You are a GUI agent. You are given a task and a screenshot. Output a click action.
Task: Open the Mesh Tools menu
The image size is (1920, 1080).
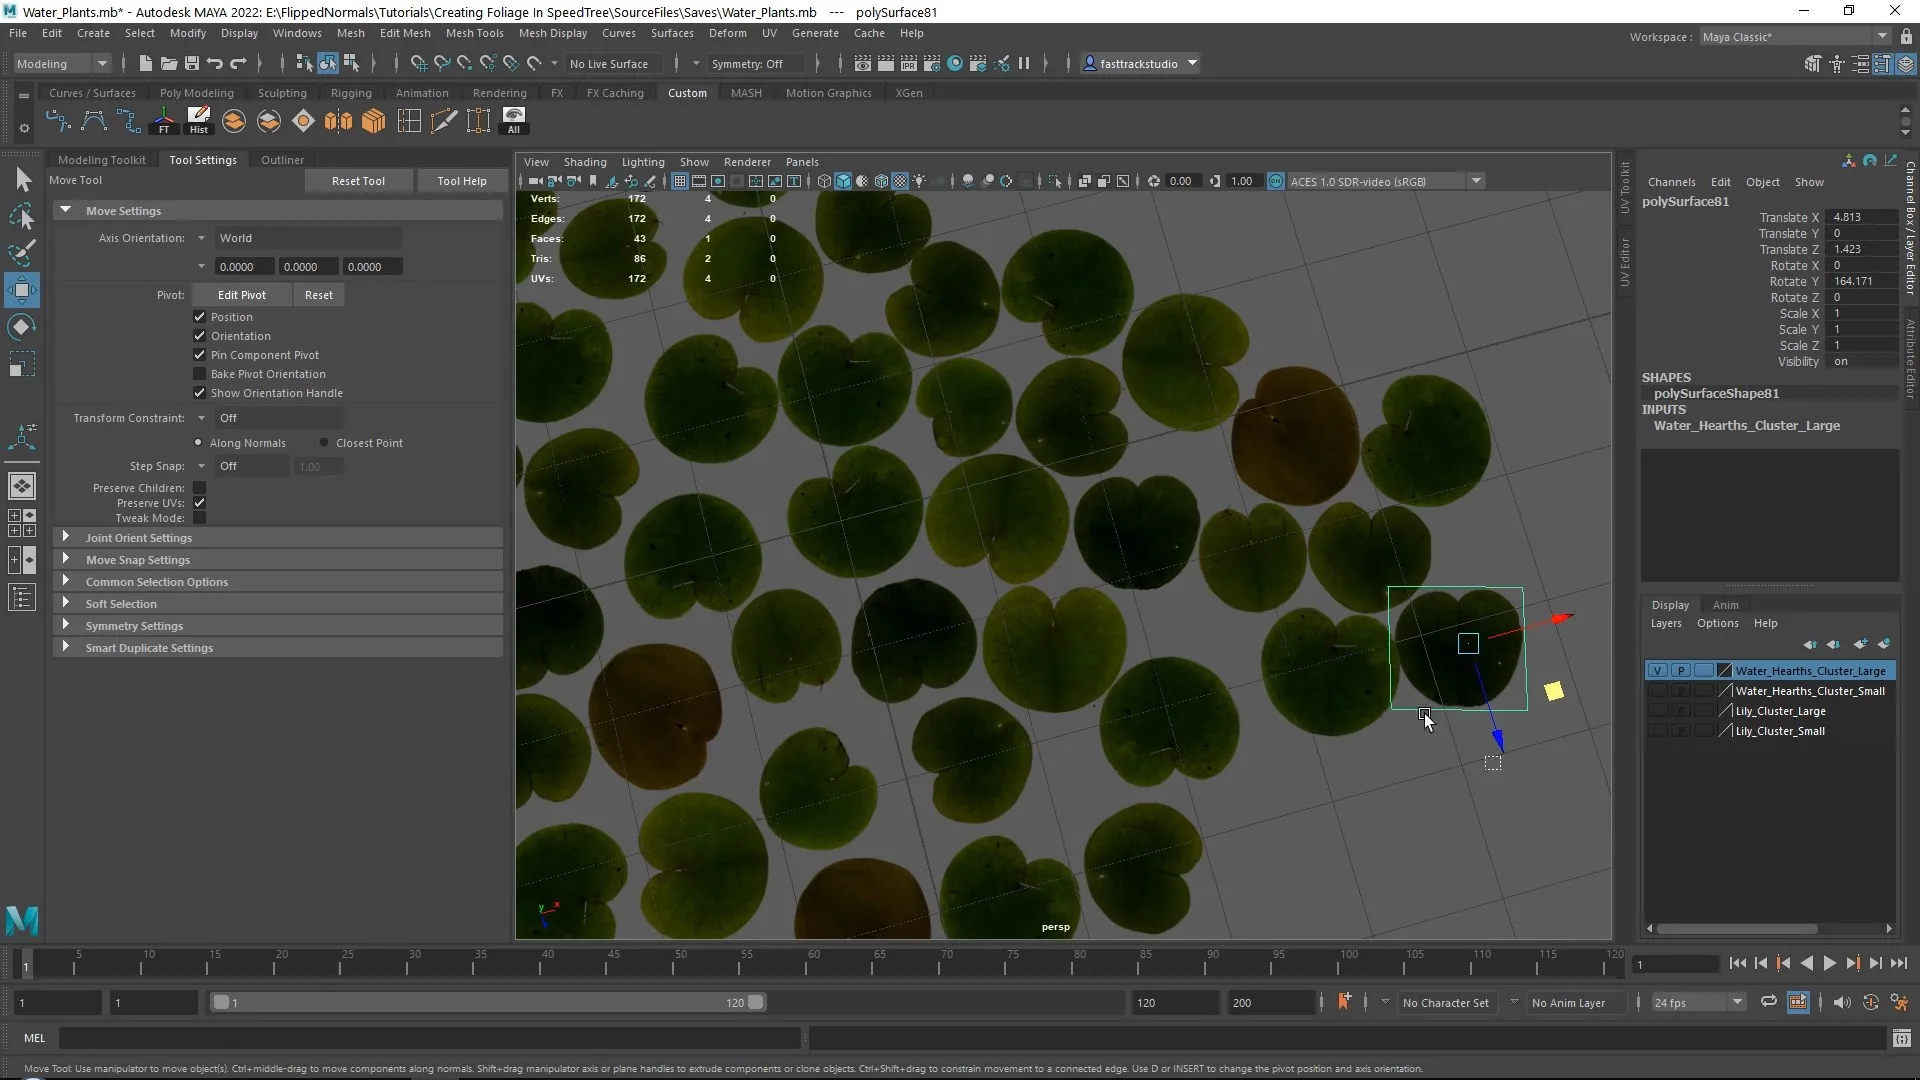[x=474, y=33]
